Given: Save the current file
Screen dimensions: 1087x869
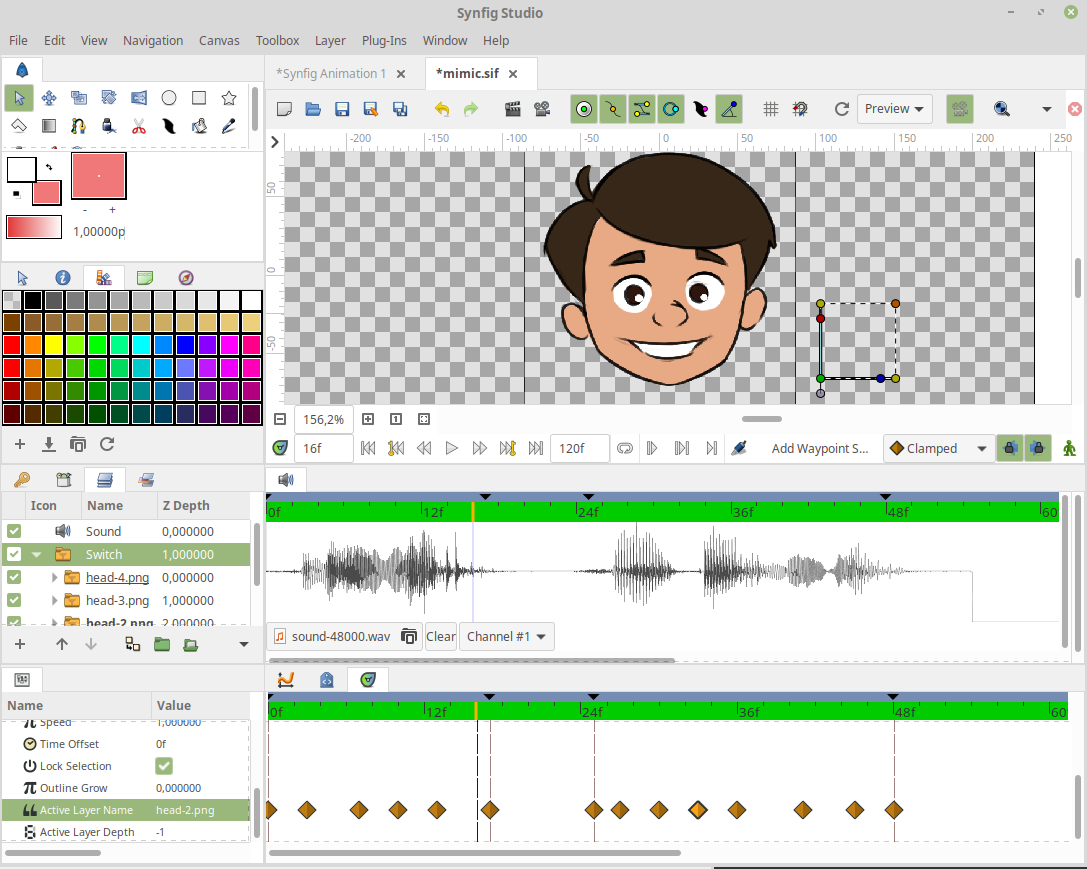Looking at the screenshot, I should click(x=342, y=109).
